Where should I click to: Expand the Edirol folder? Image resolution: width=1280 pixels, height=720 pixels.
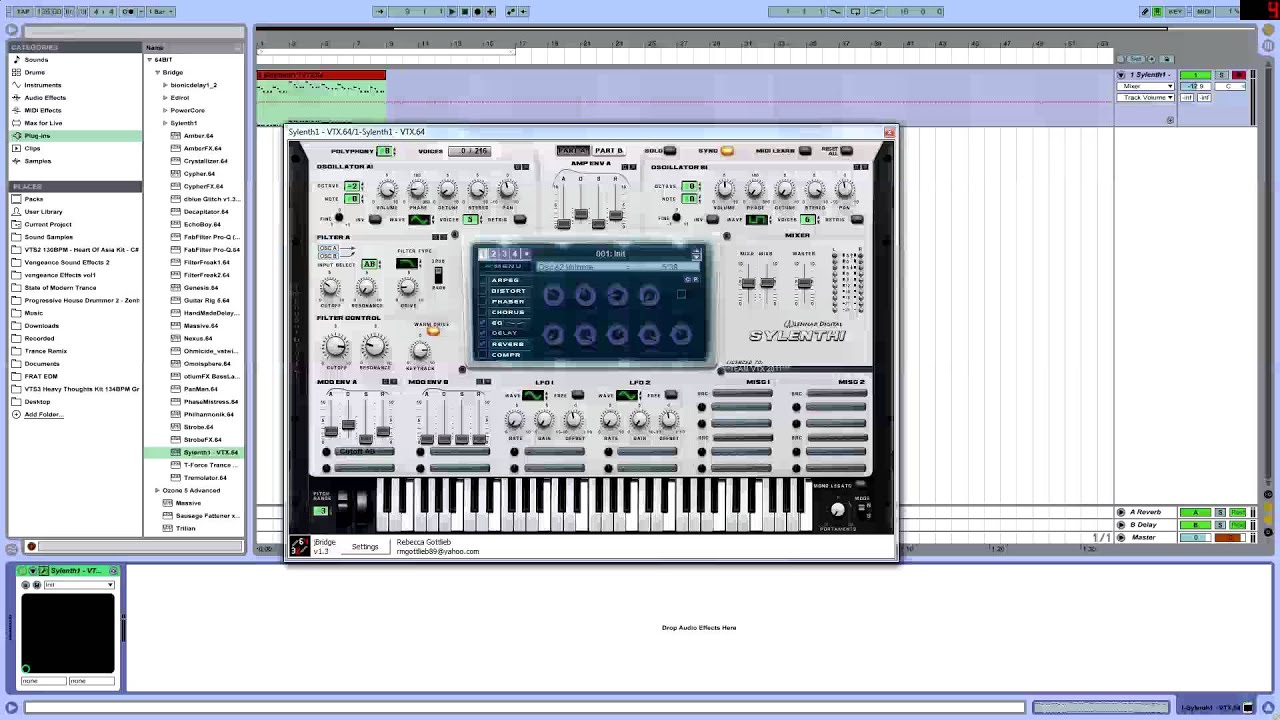click(x=165, y=97)
